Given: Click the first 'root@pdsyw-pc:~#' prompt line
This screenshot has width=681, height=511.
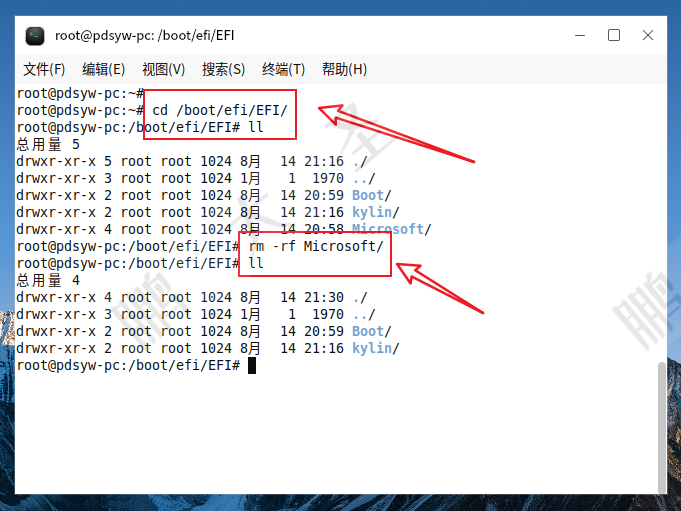Looking at the screenshot, I should tap(80, 93).
